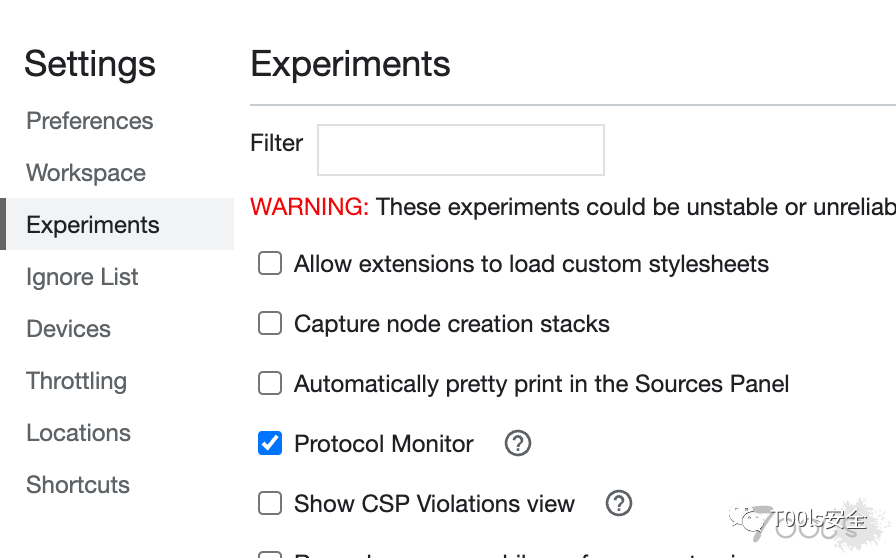Image resolution: width=896 pixels, height=558 pixels.
Task: Click the Show CSP Violations view label
Action: [434, 504]
